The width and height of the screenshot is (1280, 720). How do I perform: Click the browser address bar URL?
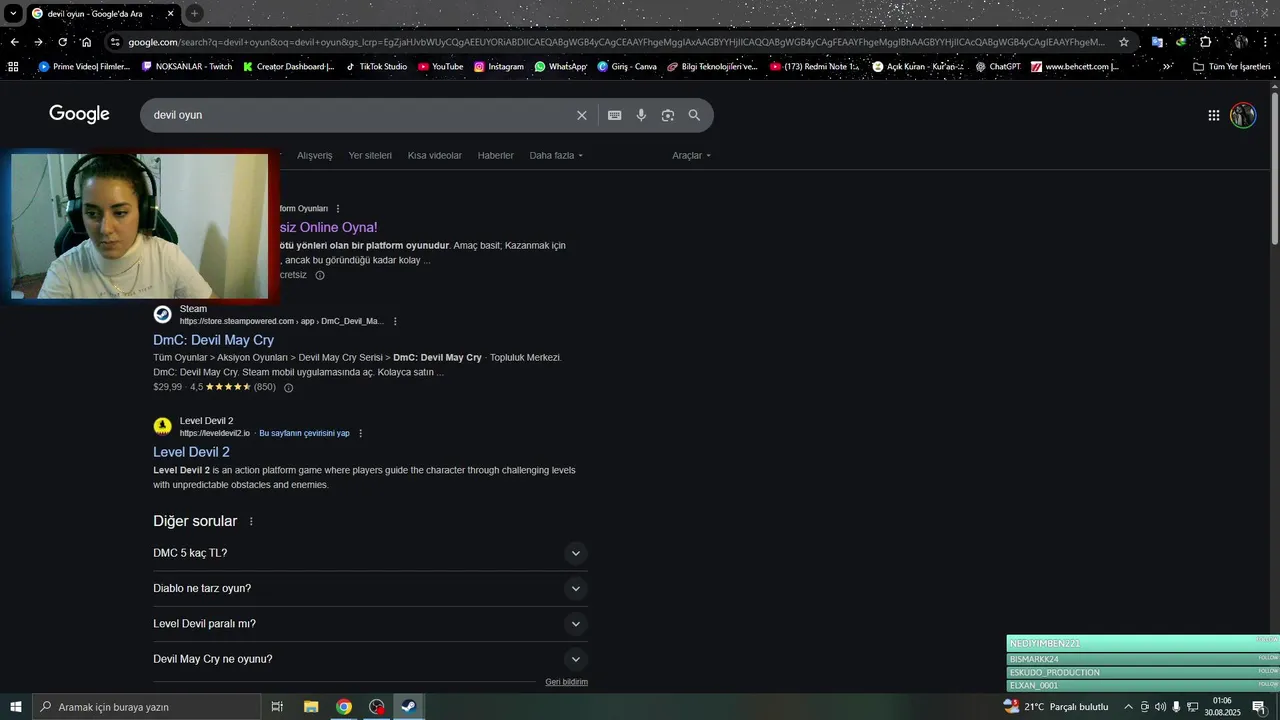point(616,42)
